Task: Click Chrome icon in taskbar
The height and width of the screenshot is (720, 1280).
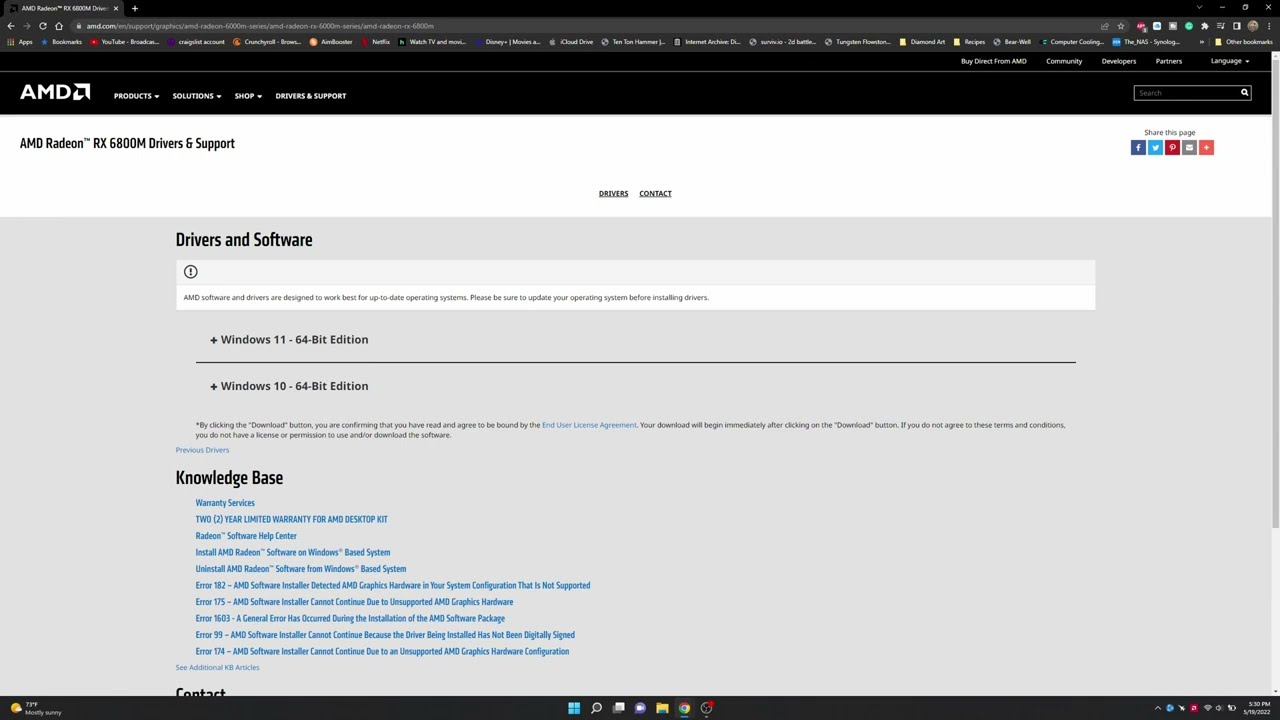Action: 684,708
